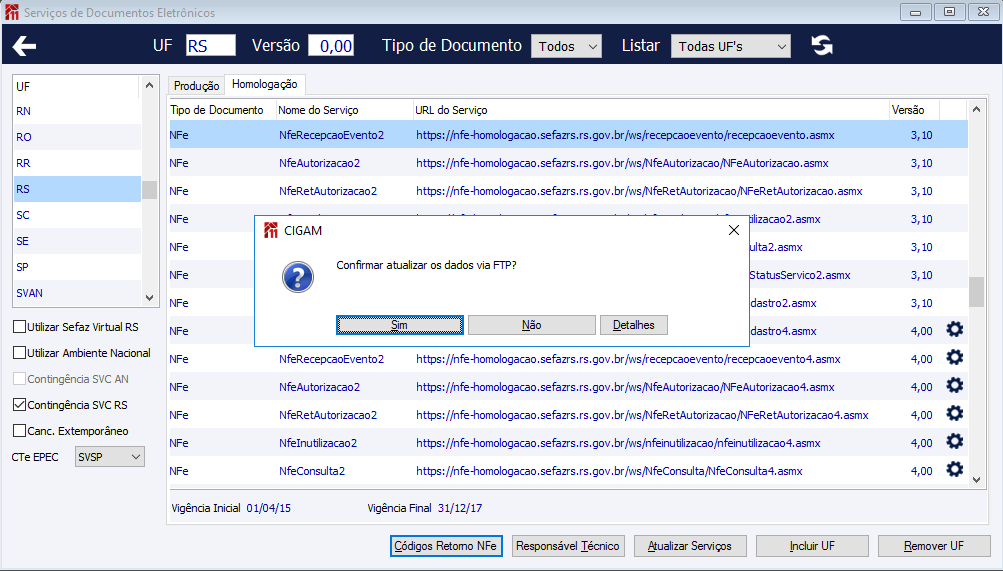Click the application logo in title bar
Image resolution: width=1003 pixels, height=571 pixels.
pos(12,12)
